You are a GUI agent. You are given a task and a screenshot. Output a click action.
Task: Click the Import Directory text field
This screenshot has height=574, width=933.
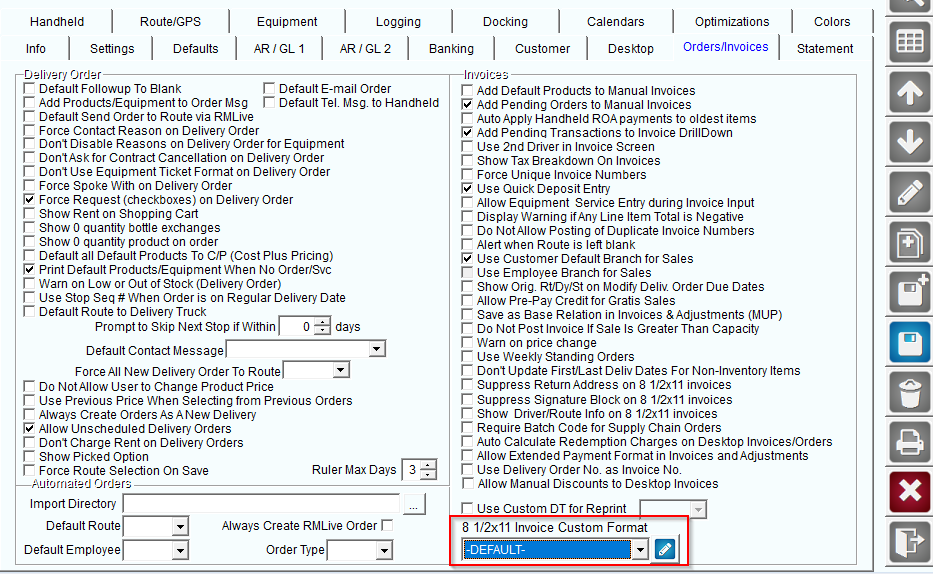click(x=262, y=504)
